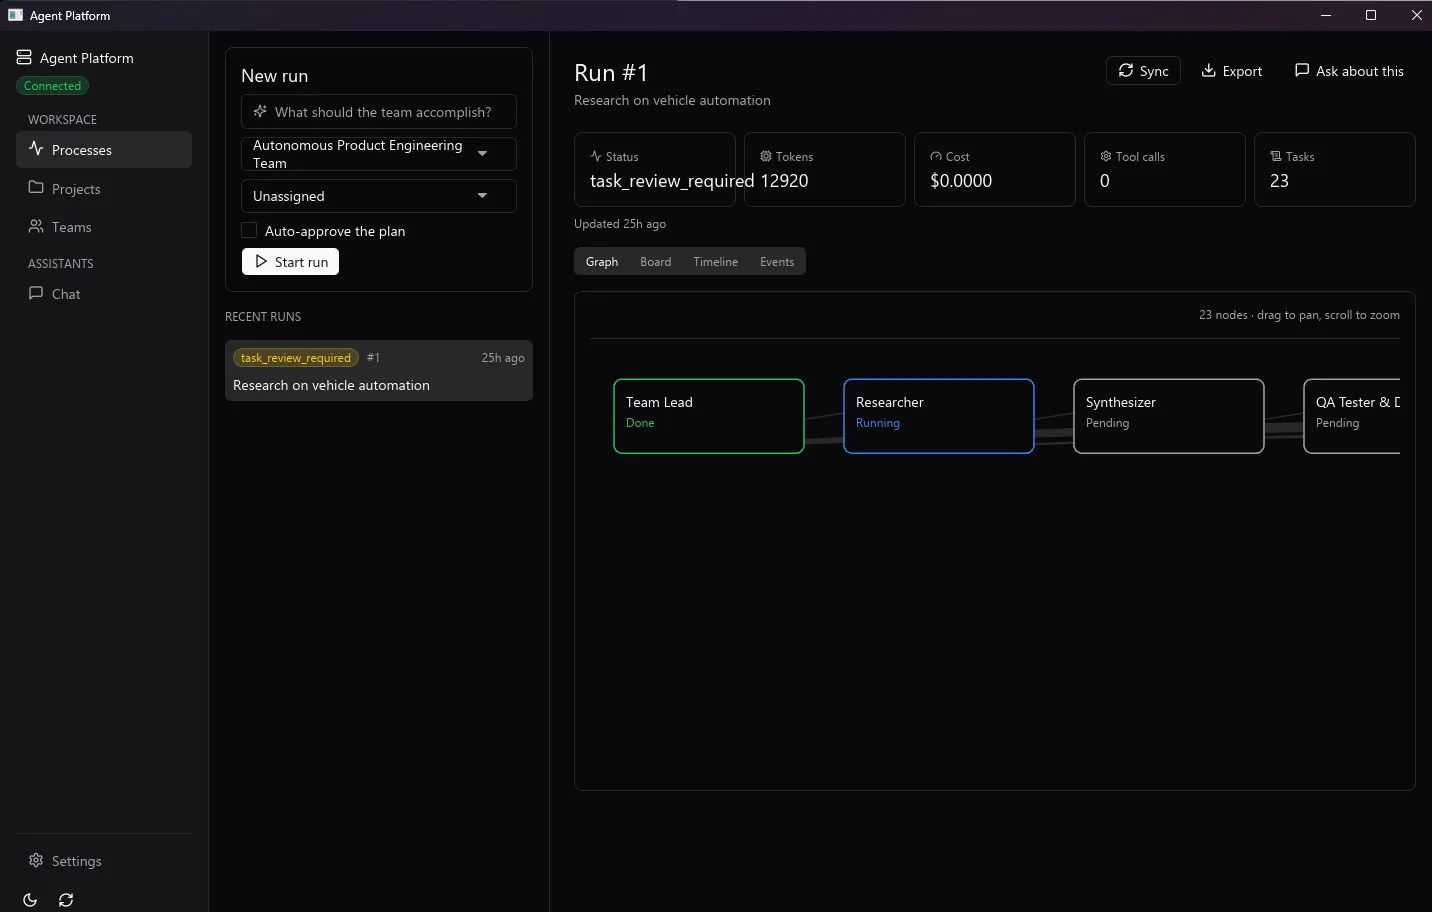The height and width of the screenshot is (912, 1432).
Task: Click the Cost value $0.0000
Action: pos(961,181)
